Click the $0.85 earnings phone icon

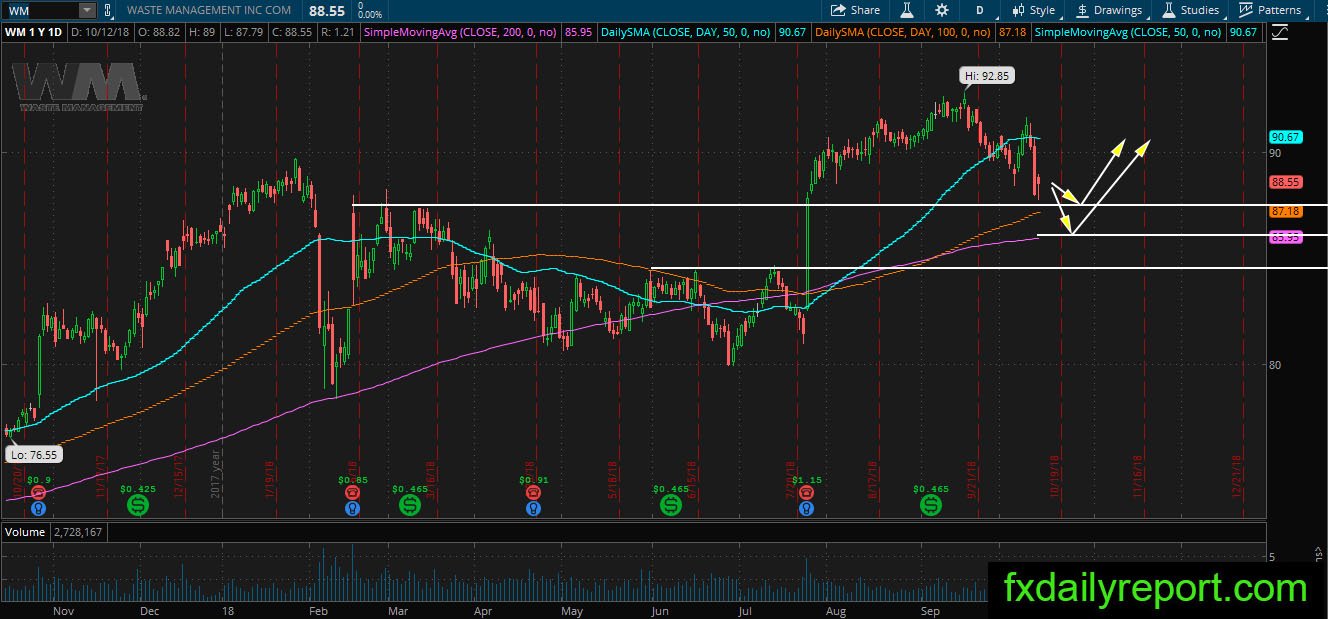(x=353, y=493)
